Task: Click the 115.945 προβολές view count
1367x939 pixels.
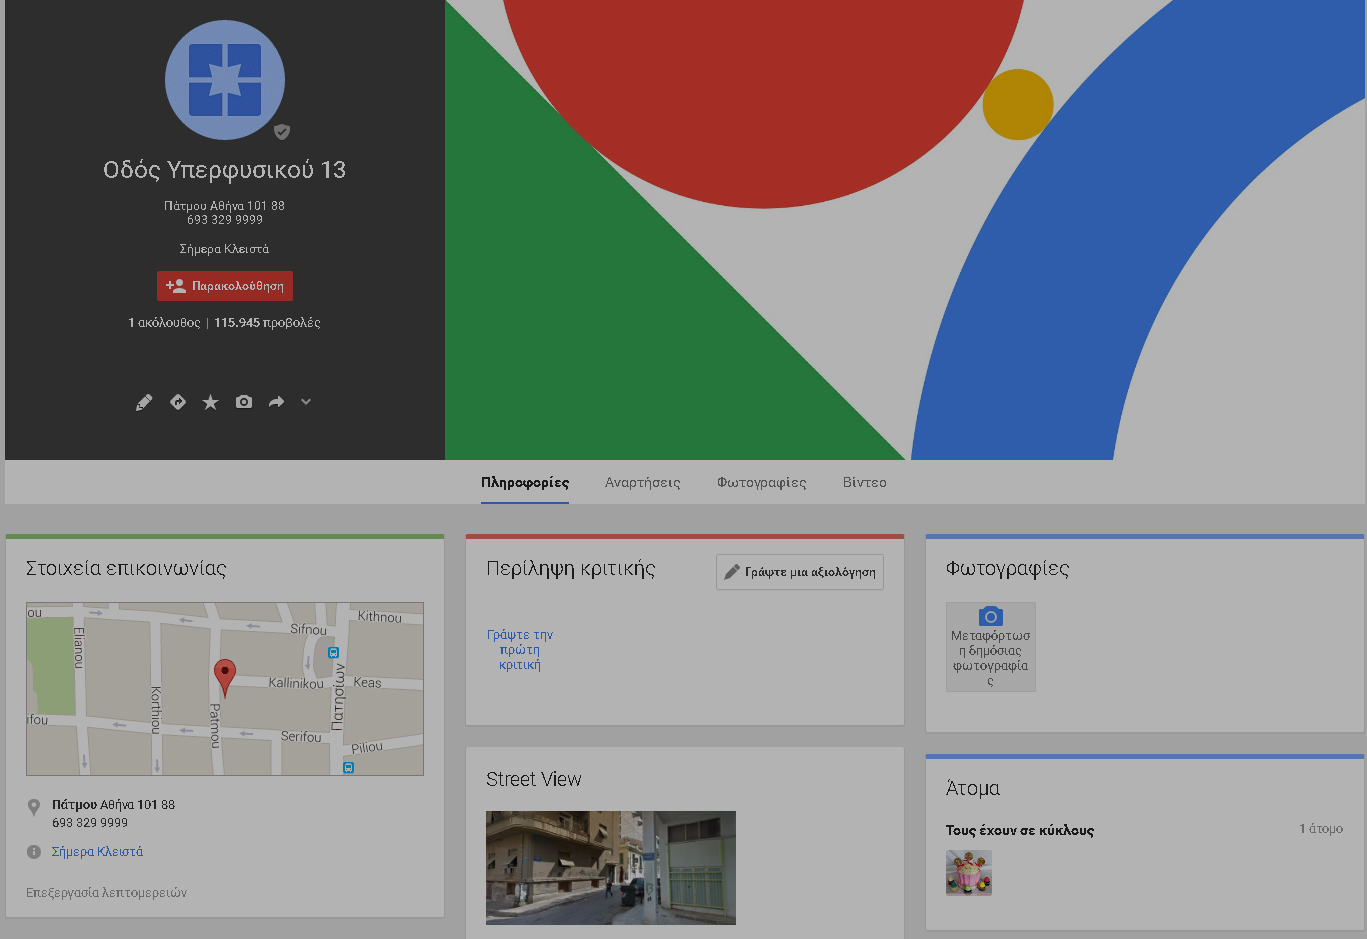Action: pos(267,323)
